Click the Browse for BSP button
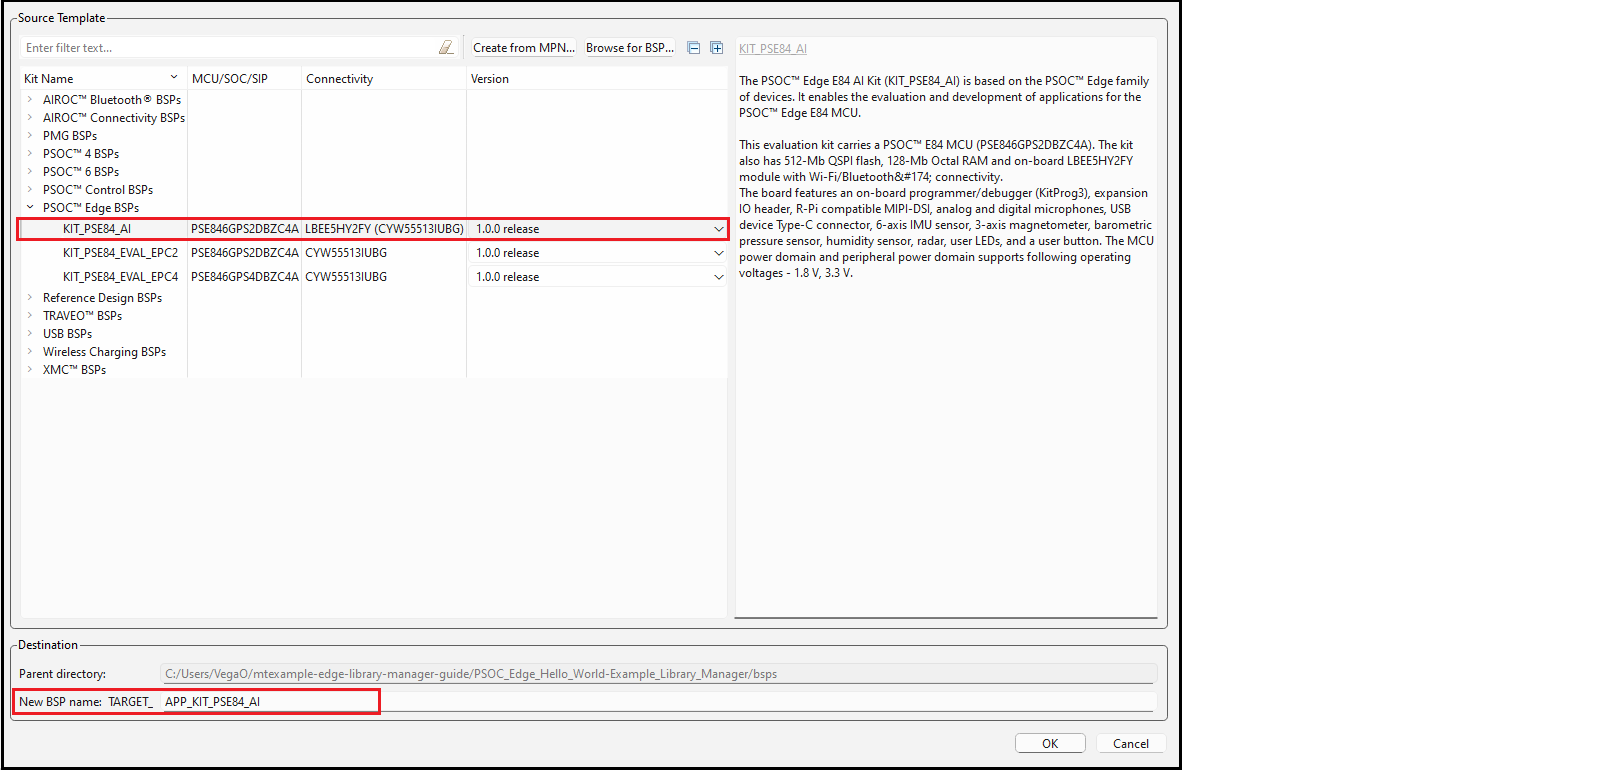The width and height of the screenshot is (1600, 770). coord(629,48)
